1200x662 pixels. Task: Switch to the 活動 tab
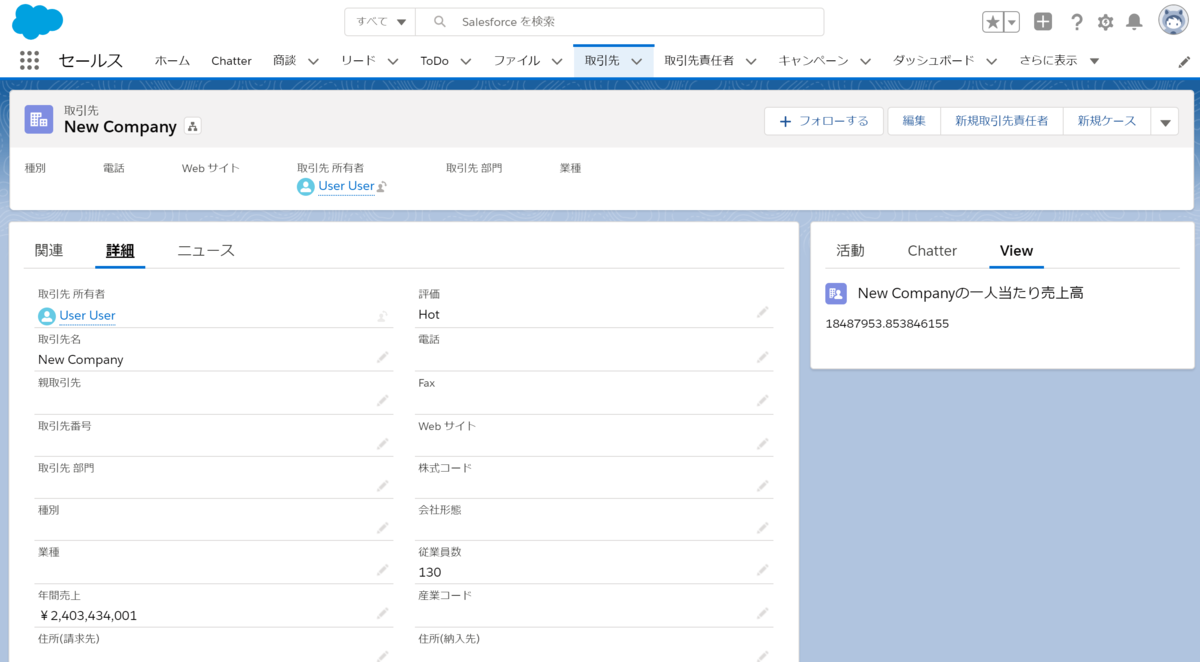pyautogui.click(x=850, y=251)
